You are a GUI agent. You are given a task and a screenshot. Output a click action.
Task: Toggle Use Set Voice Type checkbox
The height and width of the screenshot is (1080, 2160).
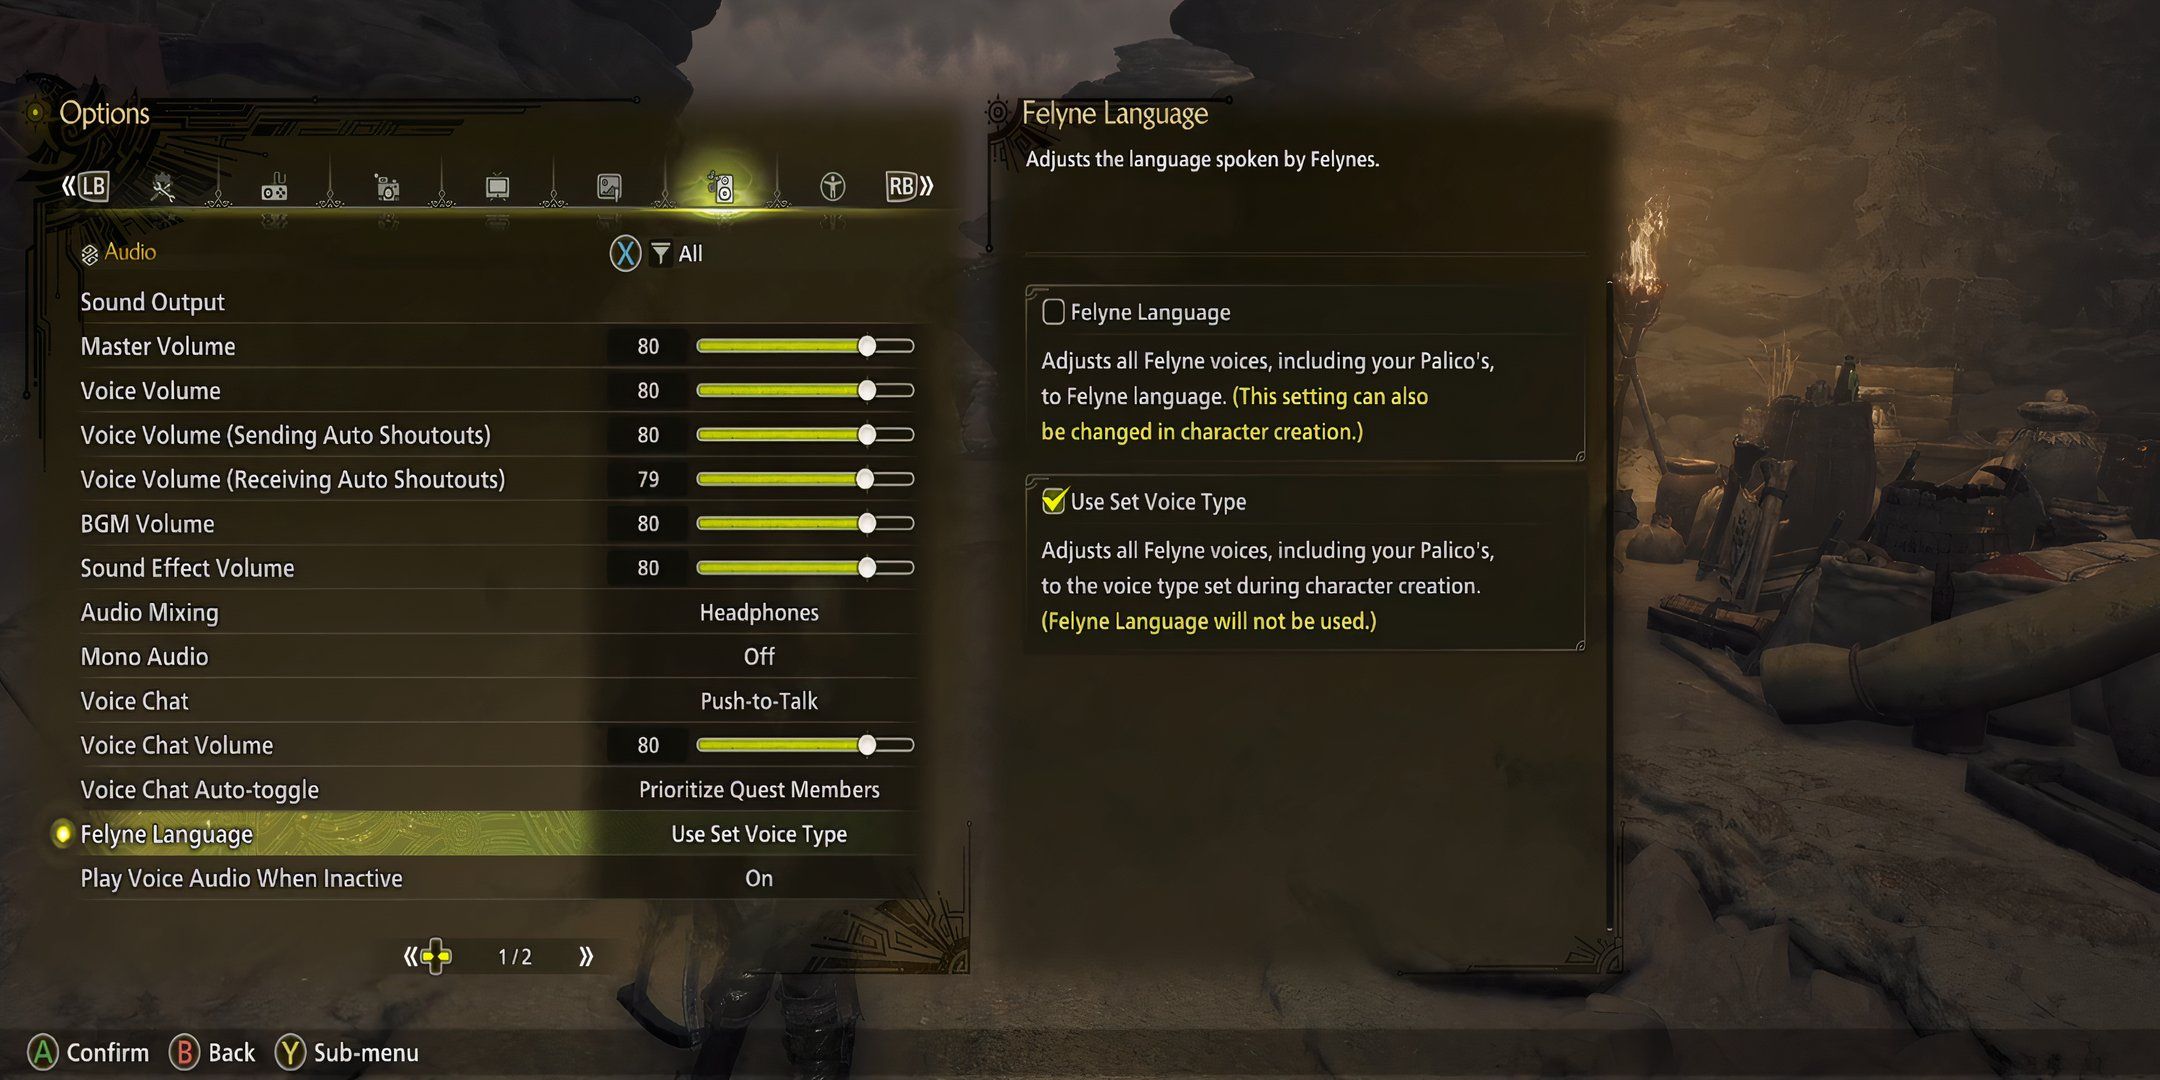click(x=1052, y=499)
